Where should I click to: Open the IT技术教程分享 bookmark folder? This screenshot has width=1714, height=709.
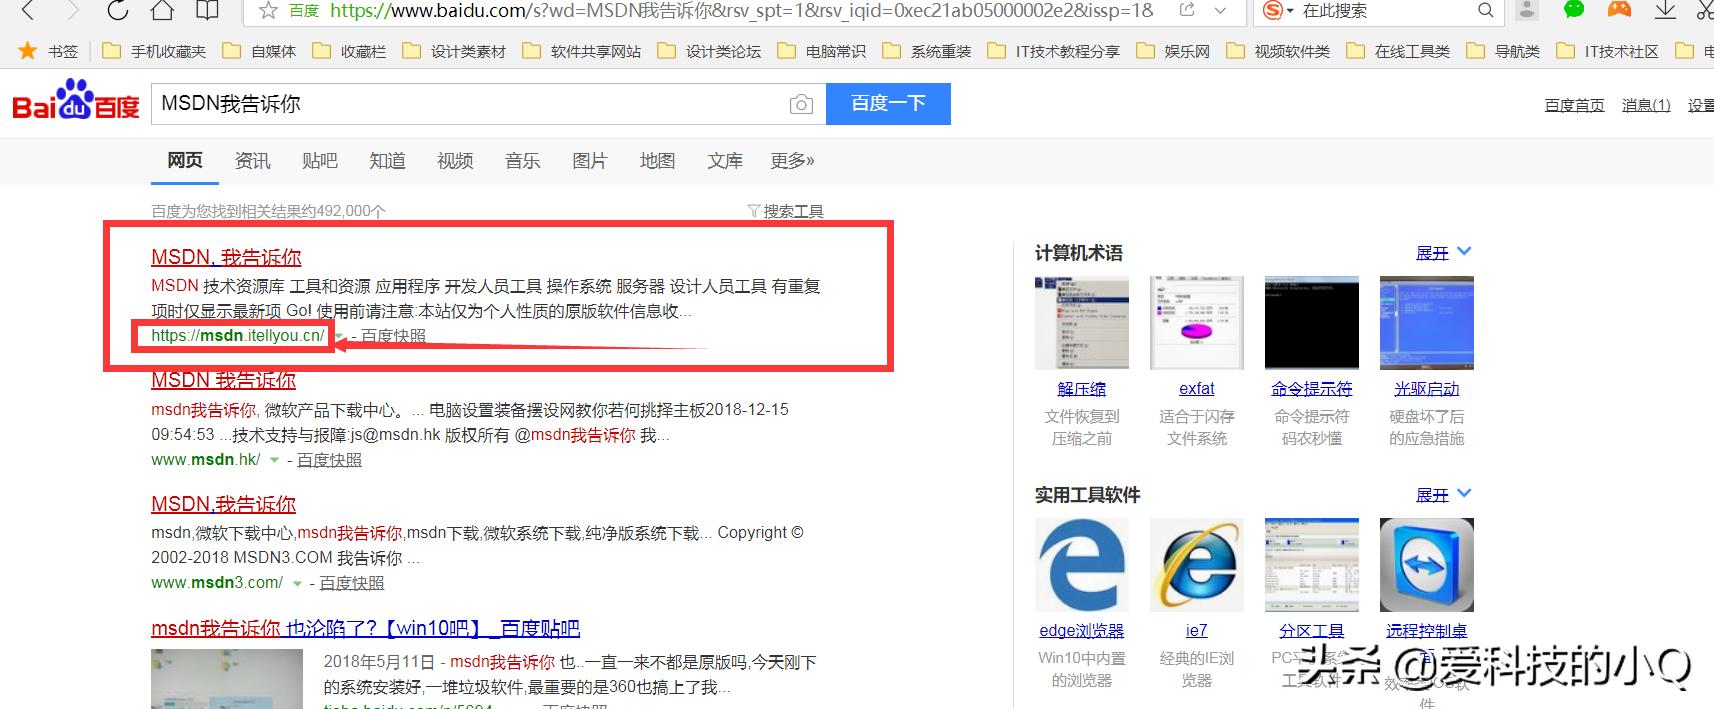(x=1053, y=51)
